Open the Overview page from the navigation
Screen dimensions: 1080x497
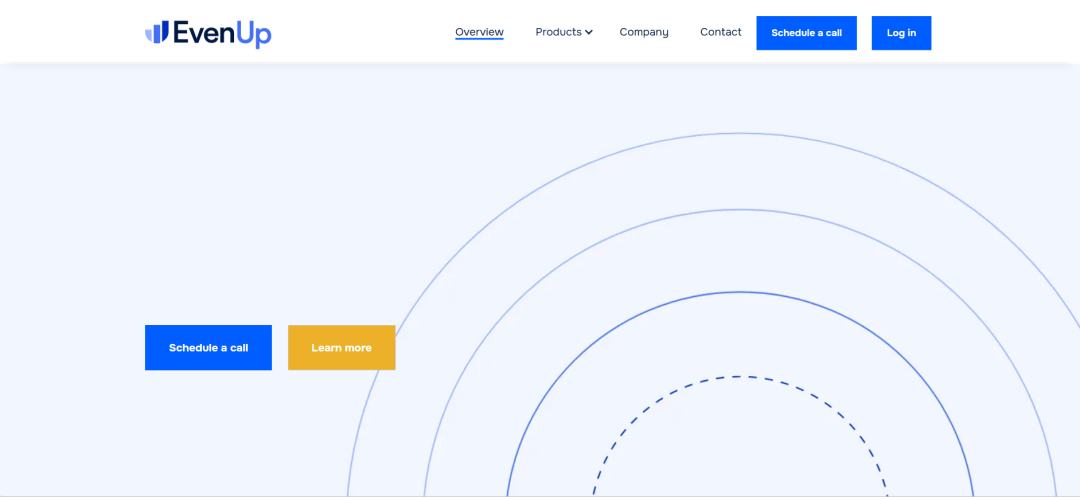(479, 32)
